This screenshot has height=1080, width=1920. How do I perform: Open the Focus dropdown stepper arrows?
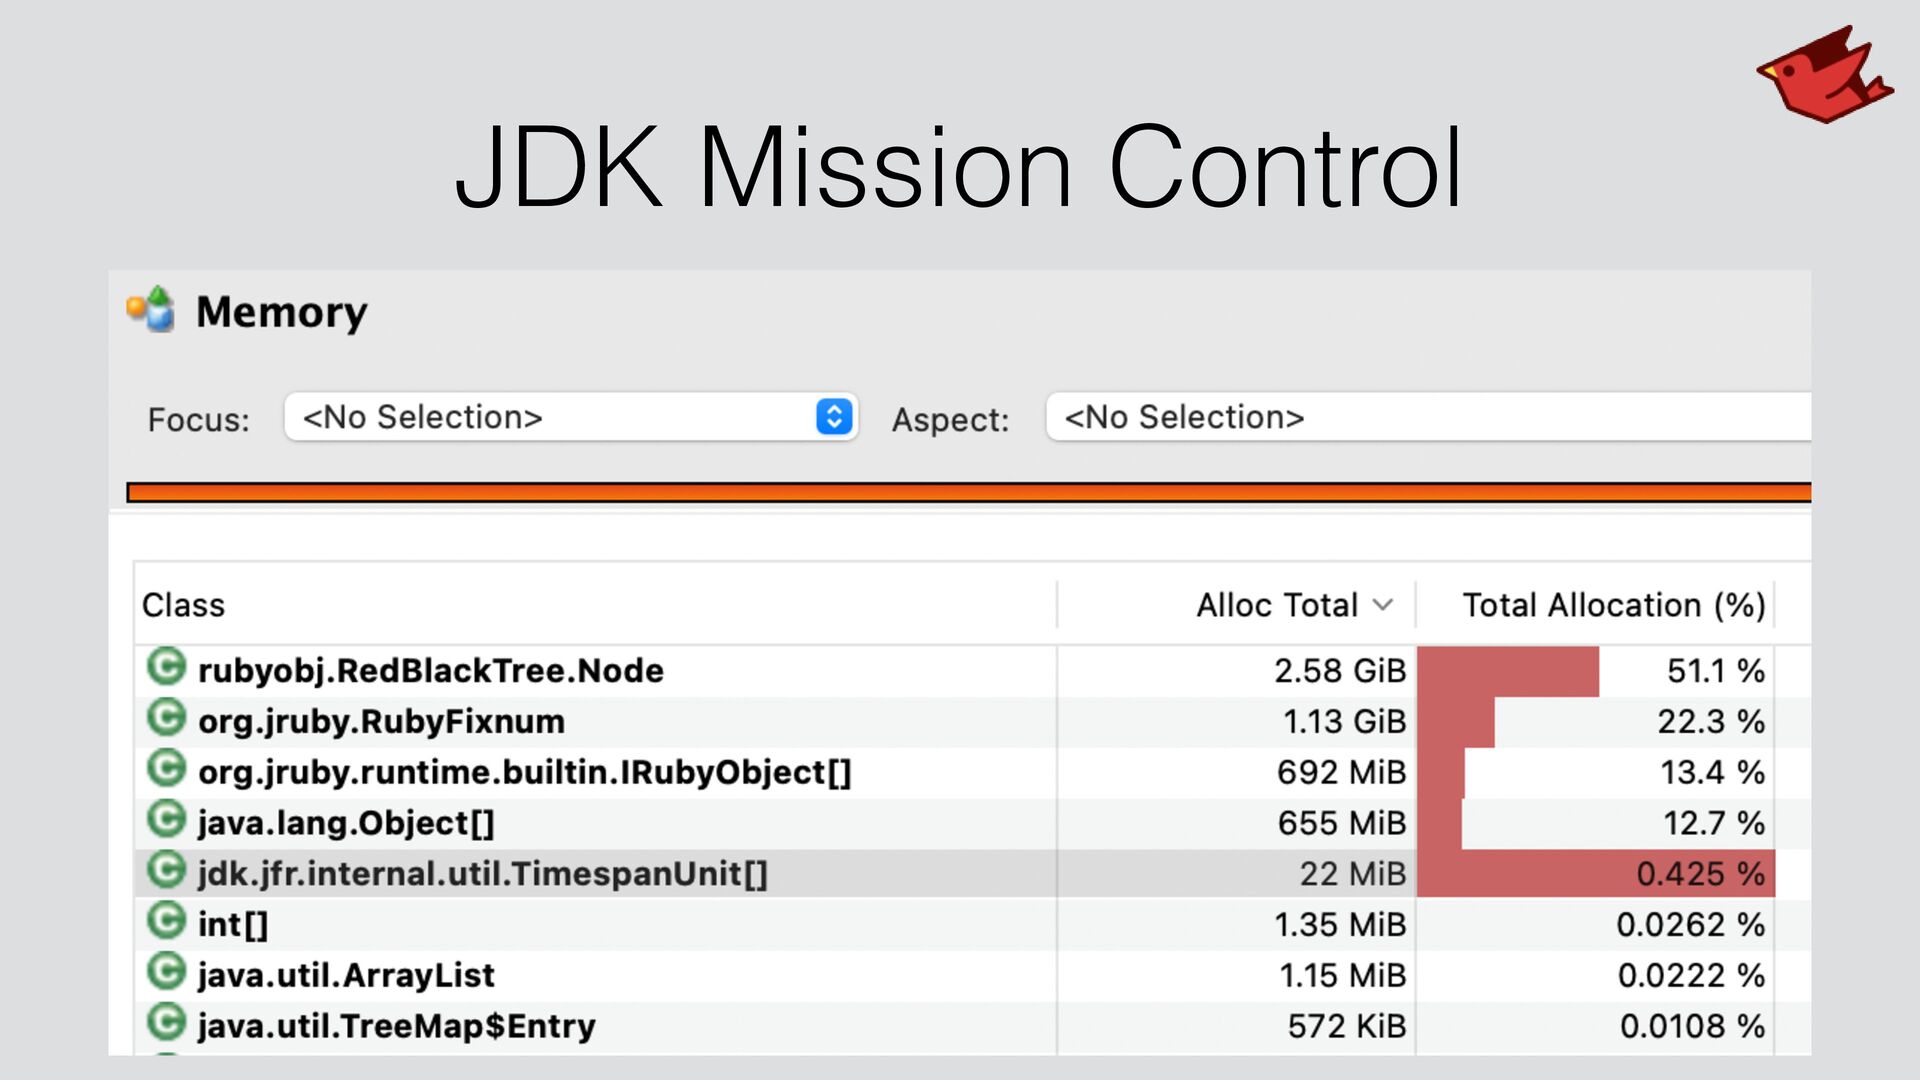click(834, 417)
